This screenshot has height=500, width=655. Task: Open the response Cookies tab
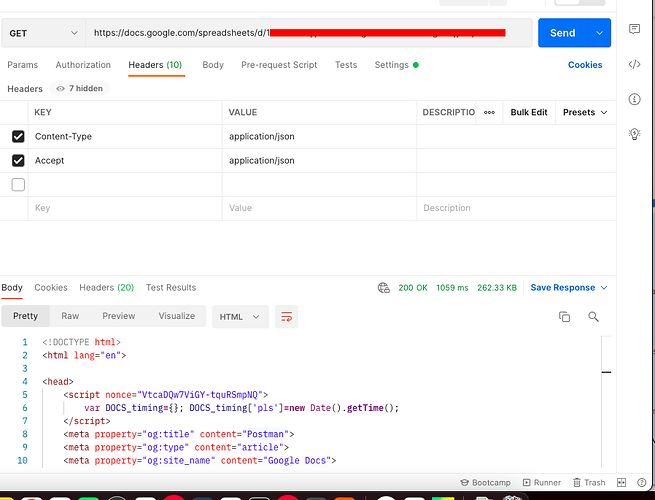(51, 287)
